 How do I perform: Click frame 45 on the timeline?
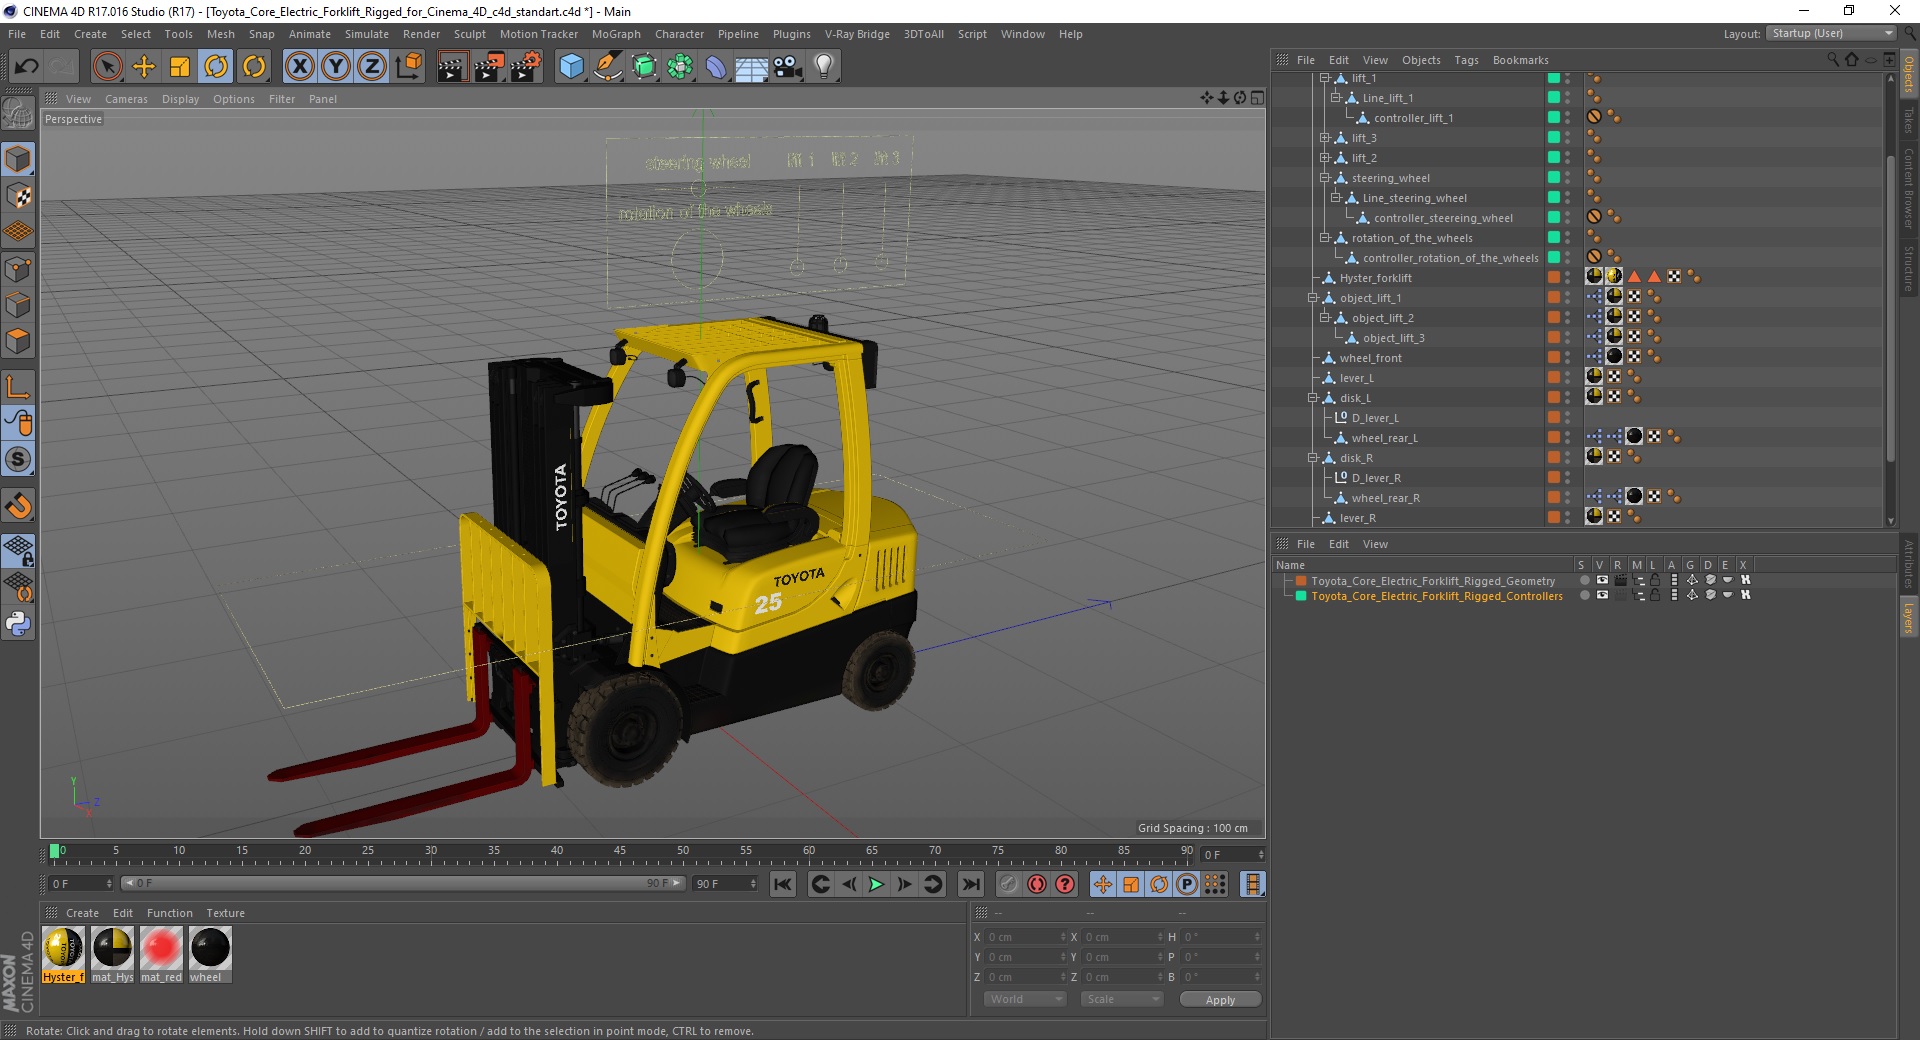620,853
